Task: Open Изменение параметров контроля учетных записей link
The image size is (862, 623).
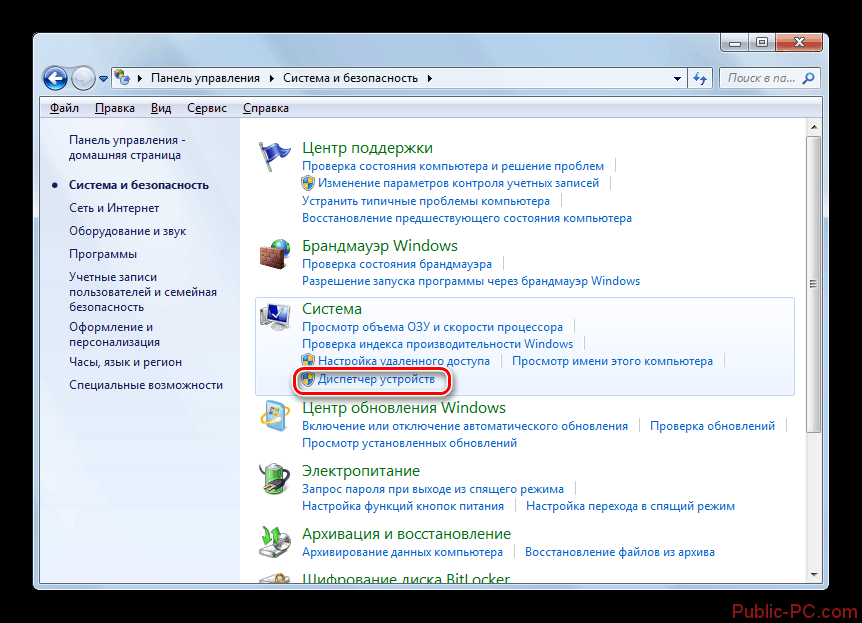Action: (x=458, y=183)
